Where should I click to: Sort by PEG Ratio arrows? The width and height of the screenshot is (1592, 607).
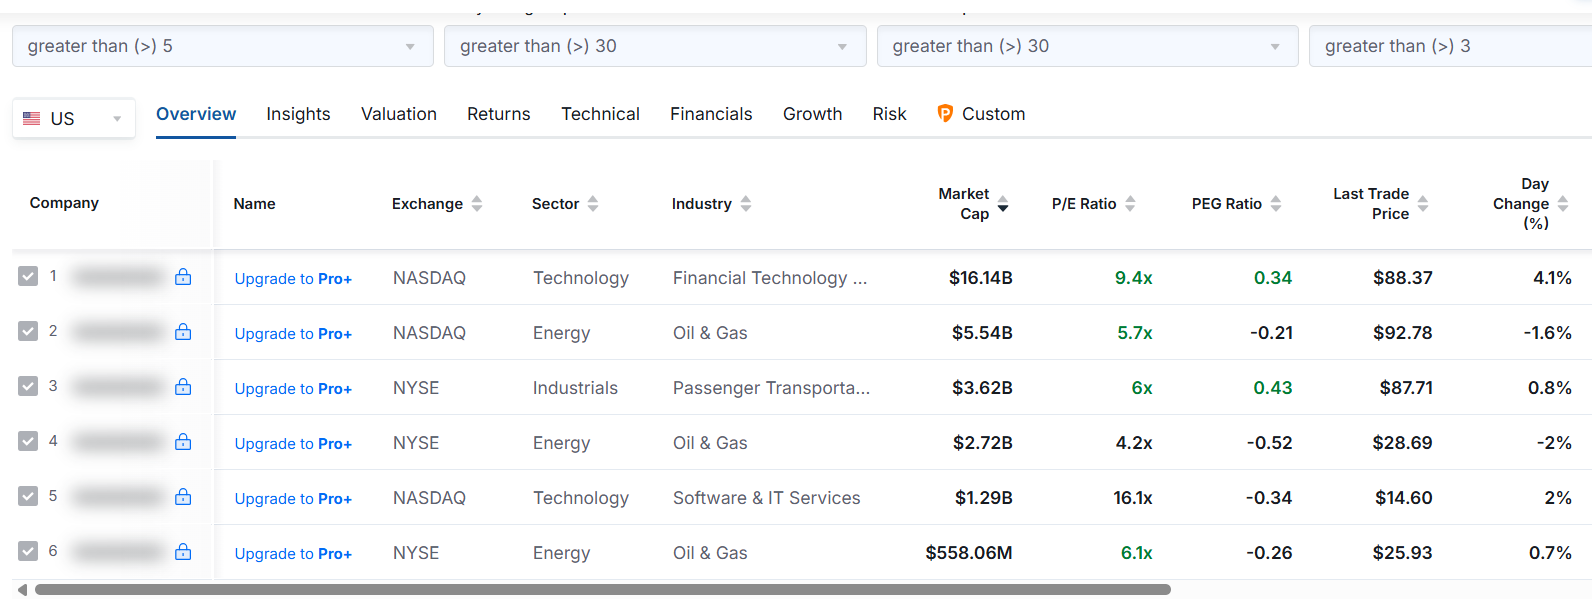pos(1276,204)
